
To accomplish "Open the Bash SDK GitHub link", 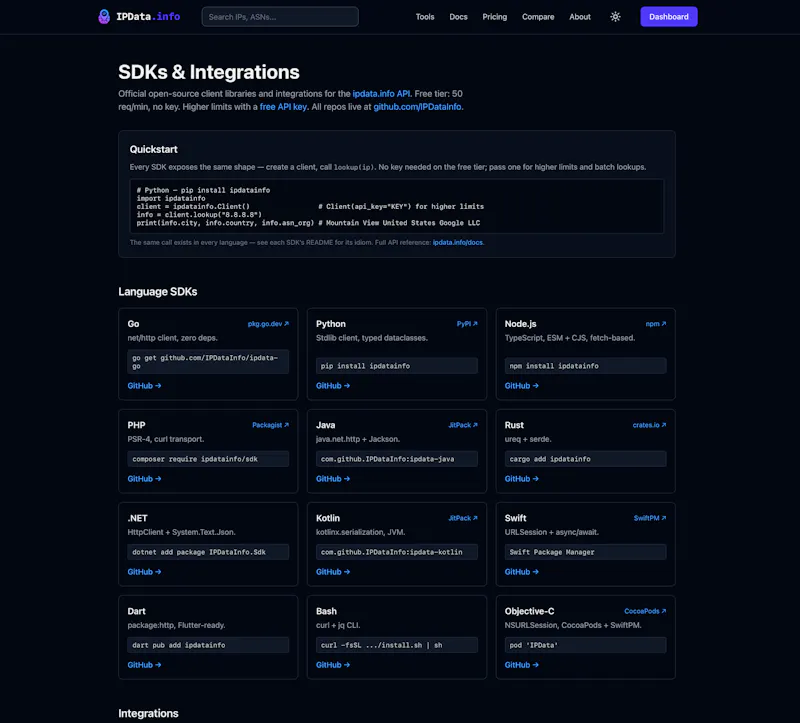I will [x=333, y=665].
